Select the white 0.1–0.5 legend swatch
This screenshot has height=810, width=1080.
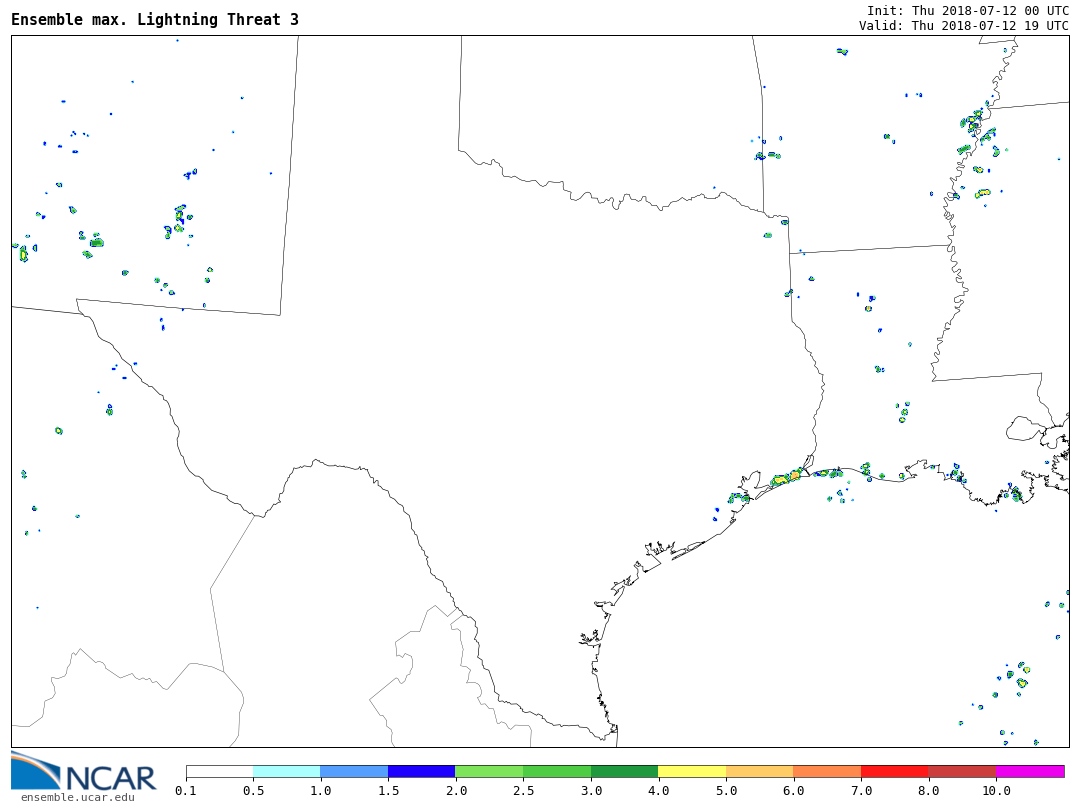pyautogui.click(x=219, y=771)
